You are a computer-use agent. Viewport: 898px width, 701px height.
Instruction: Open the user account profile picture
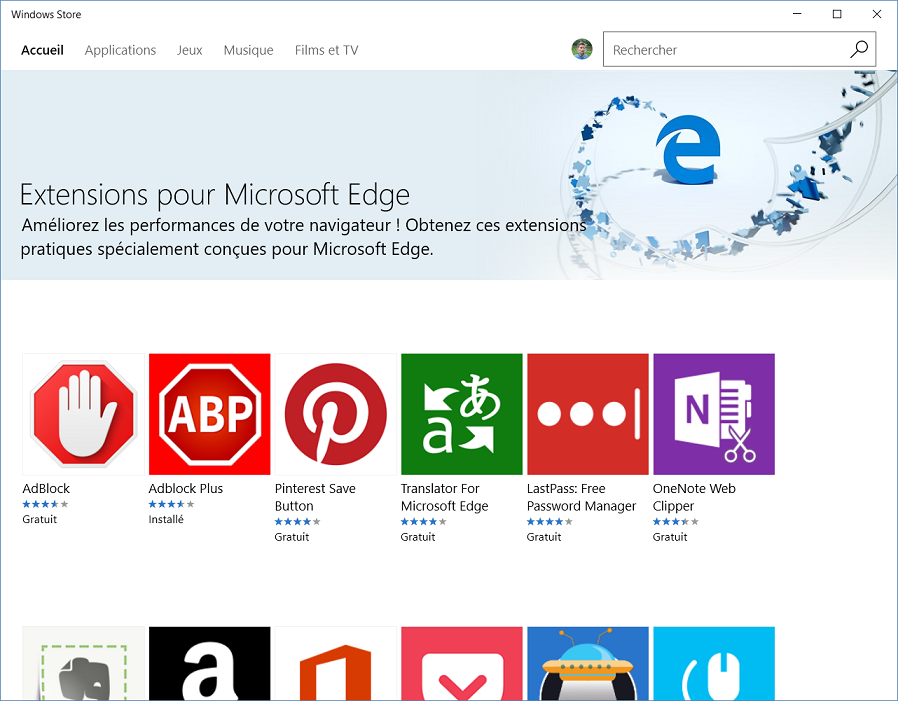click(581, 48)
